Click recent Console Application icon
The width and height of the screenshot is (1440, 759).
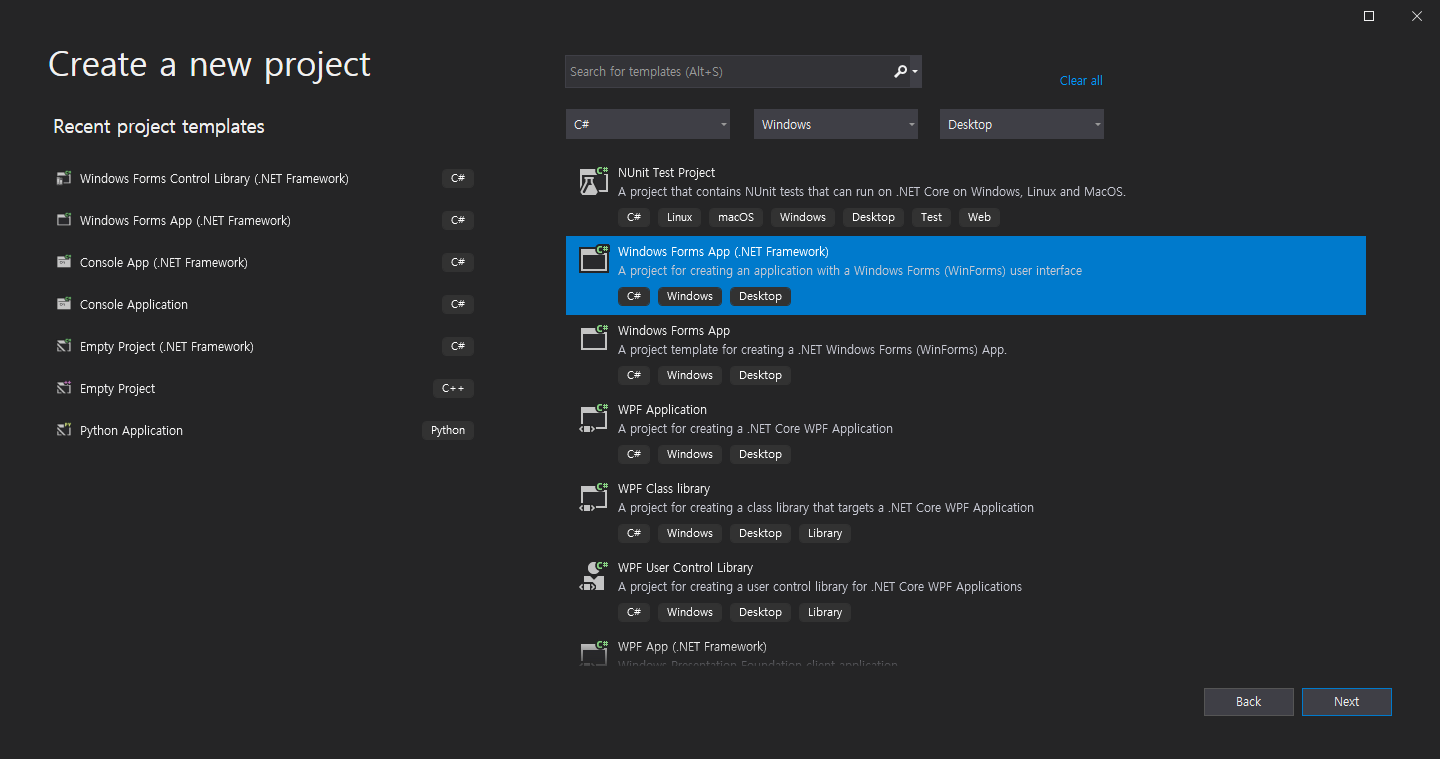tap(64, 305)
